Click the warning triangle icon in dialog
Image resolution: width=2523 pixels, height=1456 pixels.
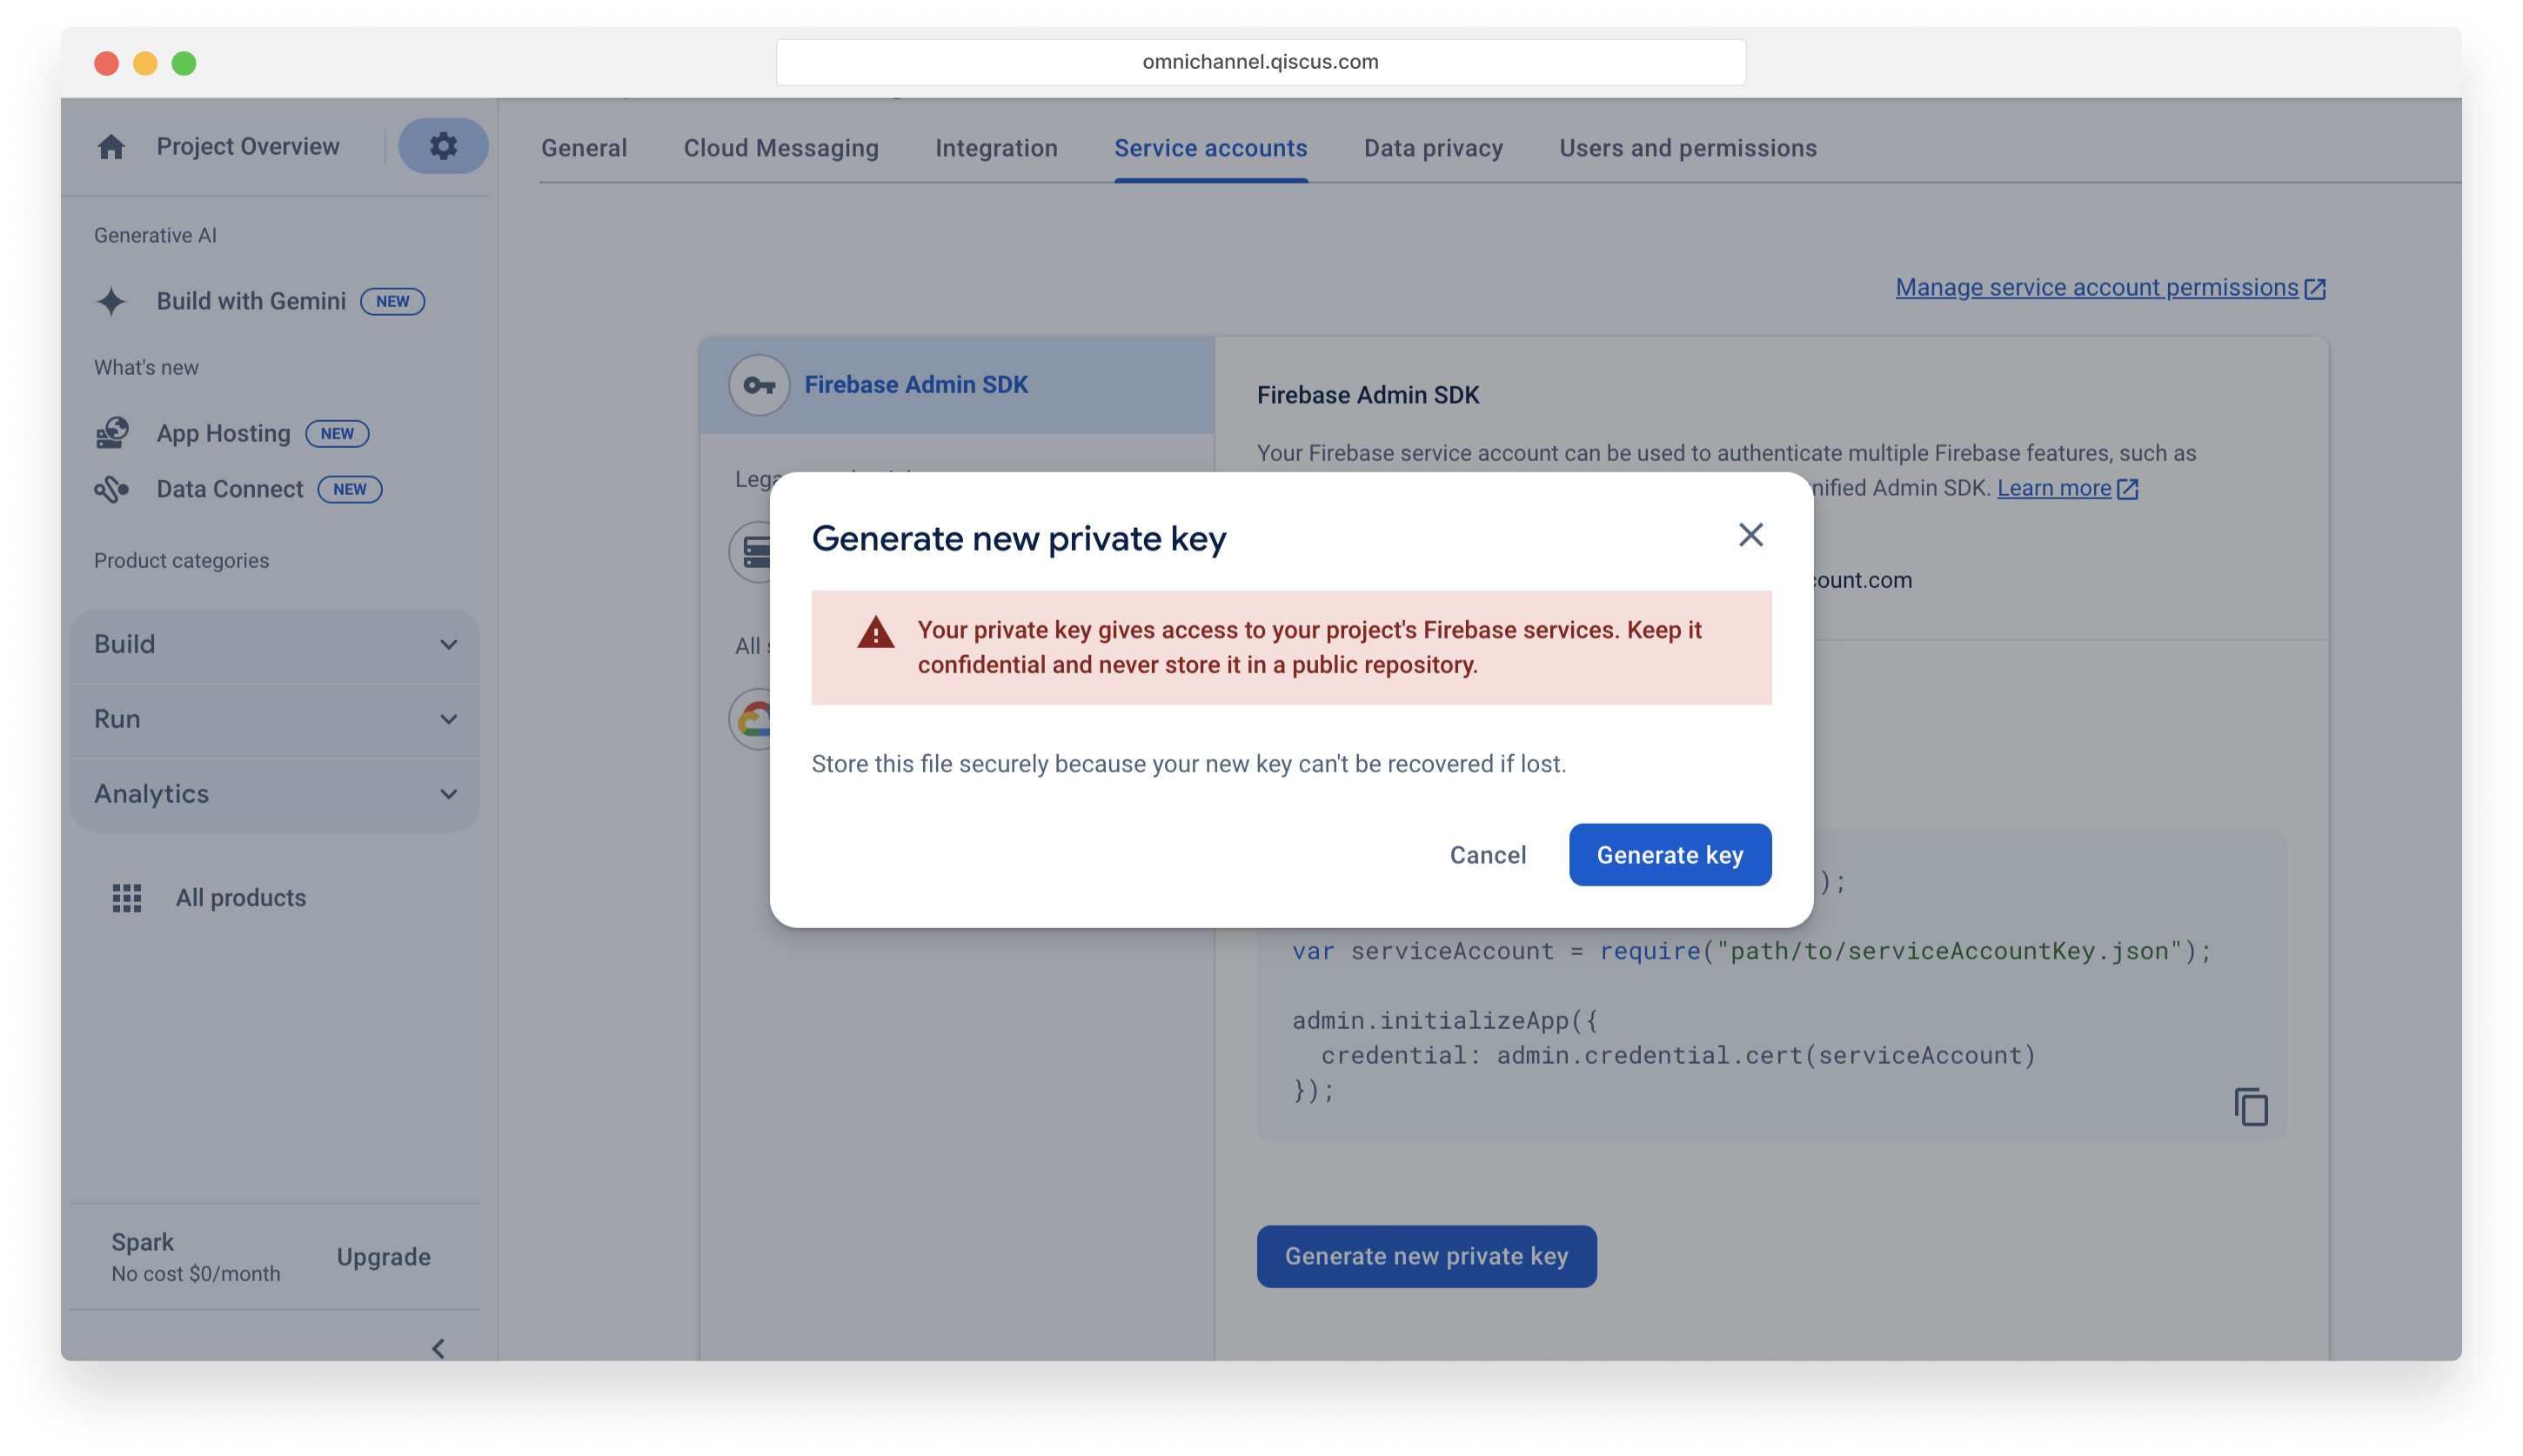(x=875, y=632)
